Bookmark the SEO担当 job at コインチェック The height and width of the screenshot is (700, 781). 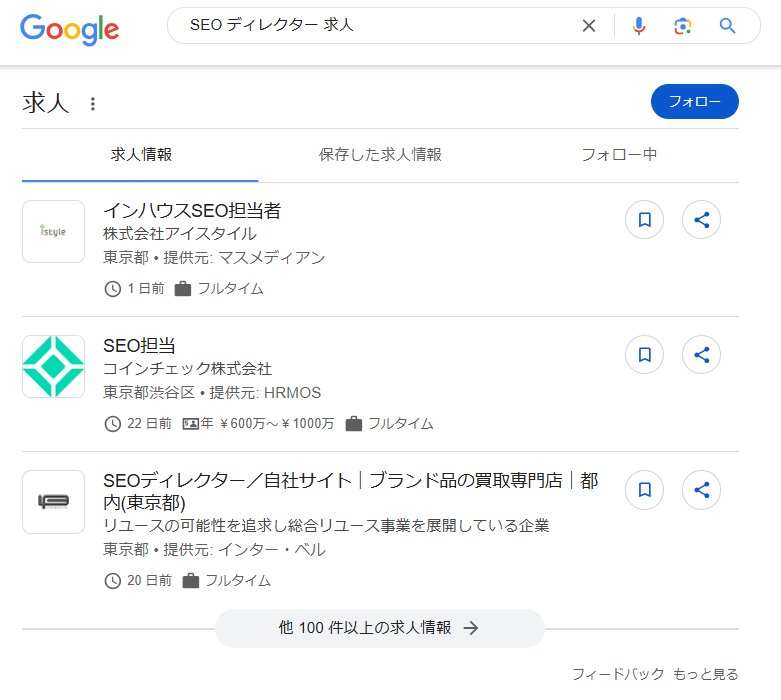click(x=645, y=355)
